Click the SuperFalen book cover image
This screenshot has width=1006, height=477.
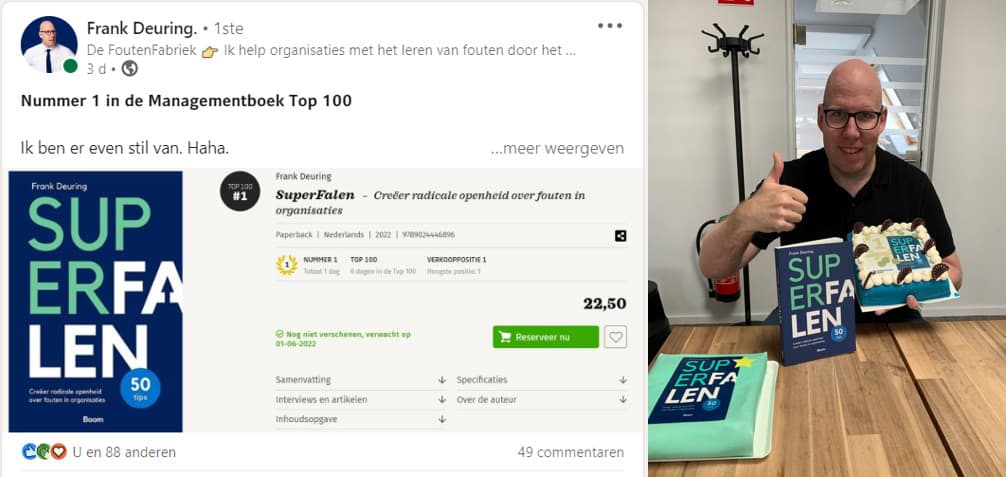pyautogui.click(x=96, y=301)
